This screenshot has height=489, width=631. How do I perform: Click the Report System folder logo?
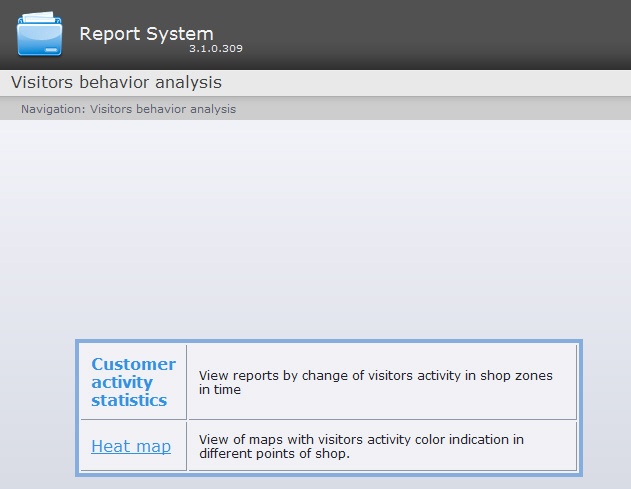point(40,36)
